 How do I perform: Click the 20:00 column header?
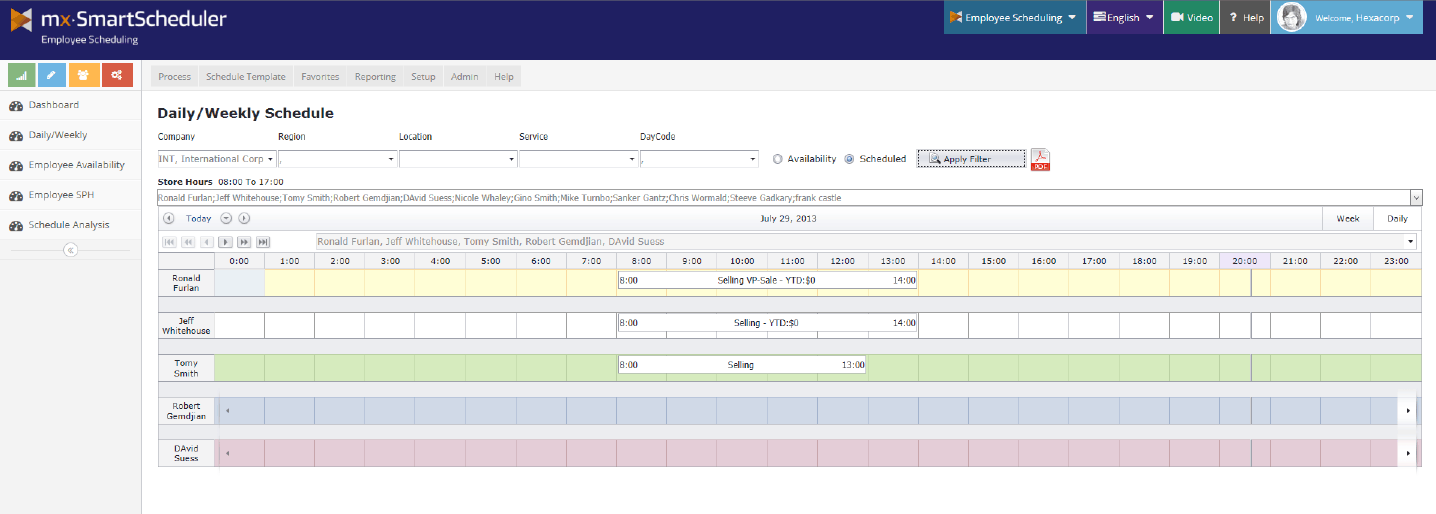1244,261
